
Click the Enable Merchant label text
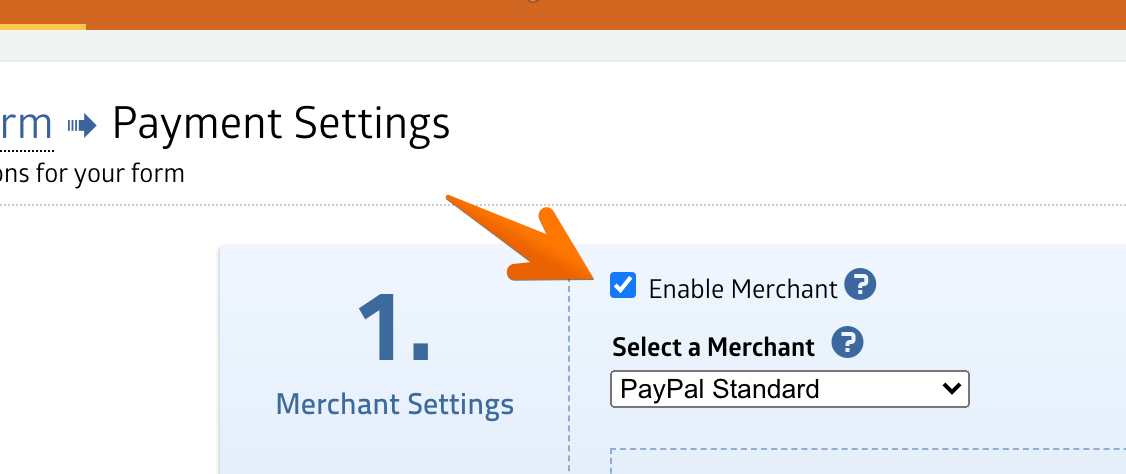point(742,289)
